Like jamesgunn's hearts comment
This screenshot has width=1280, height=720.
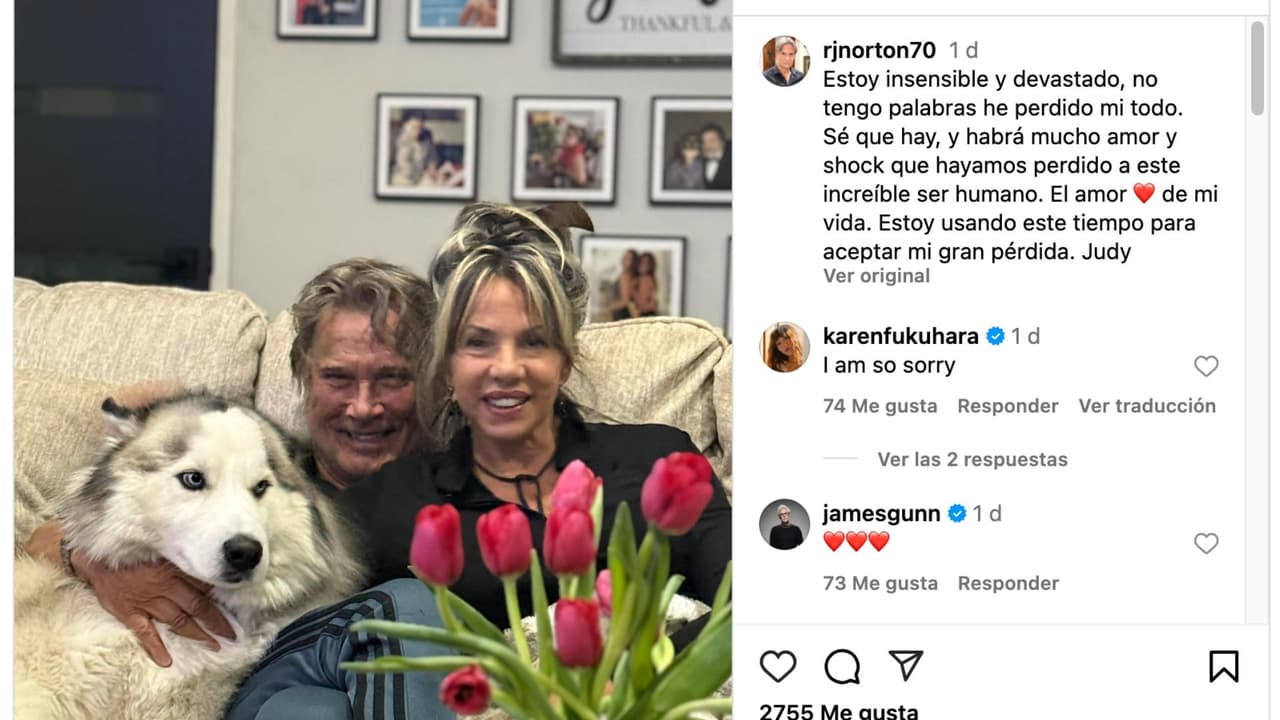click(1206, 543)
